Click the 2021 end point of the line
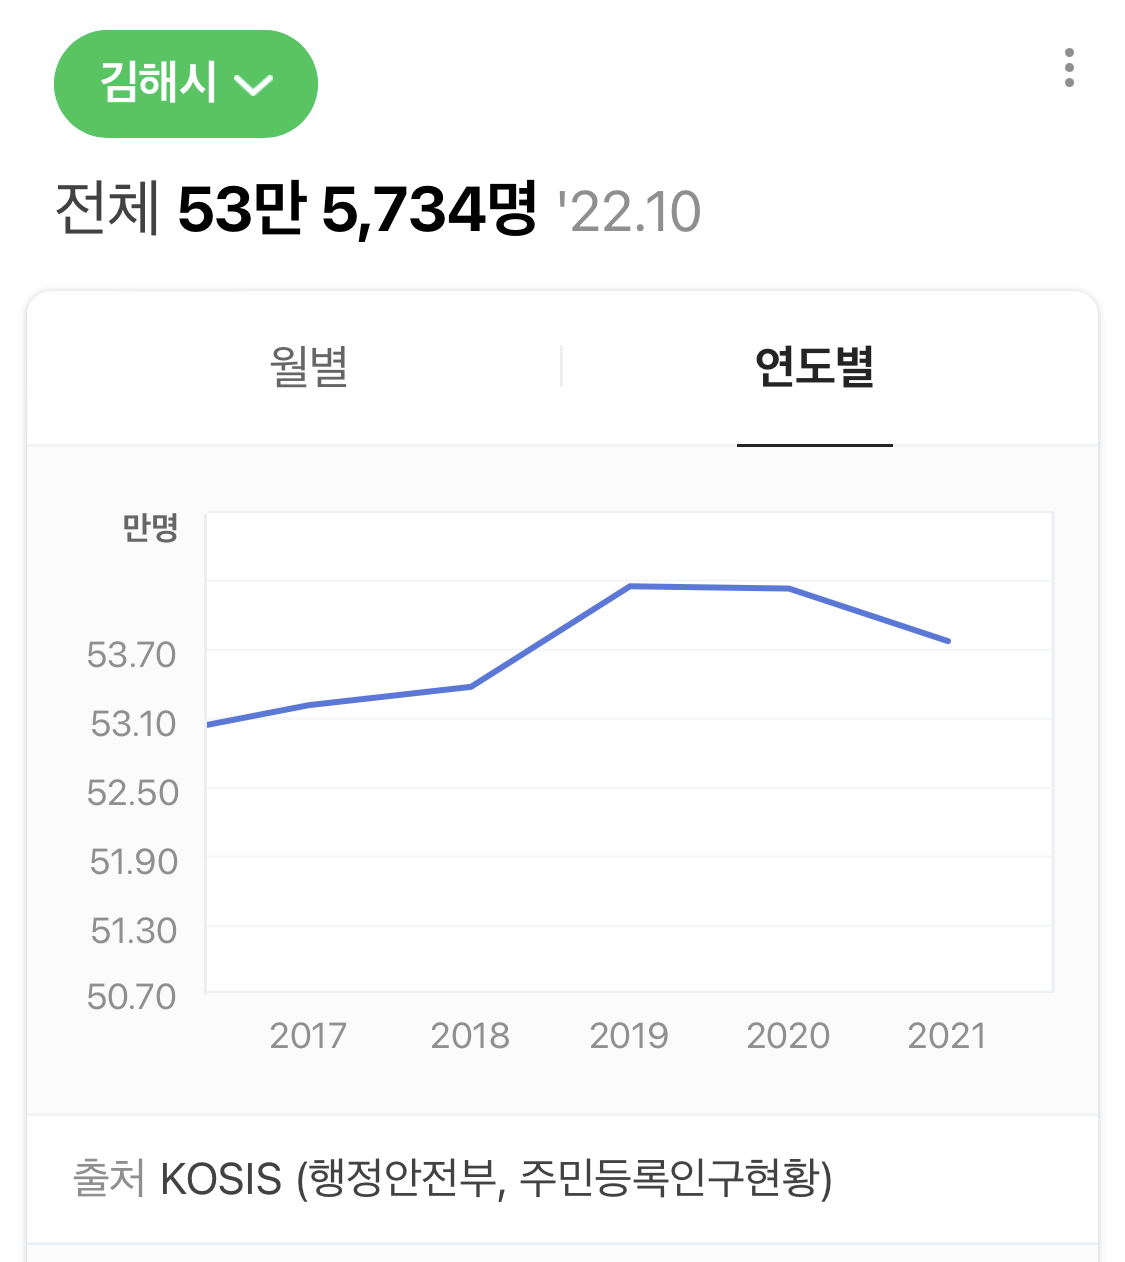This screenshot has height=1262, width=1125. pos(948,641)
